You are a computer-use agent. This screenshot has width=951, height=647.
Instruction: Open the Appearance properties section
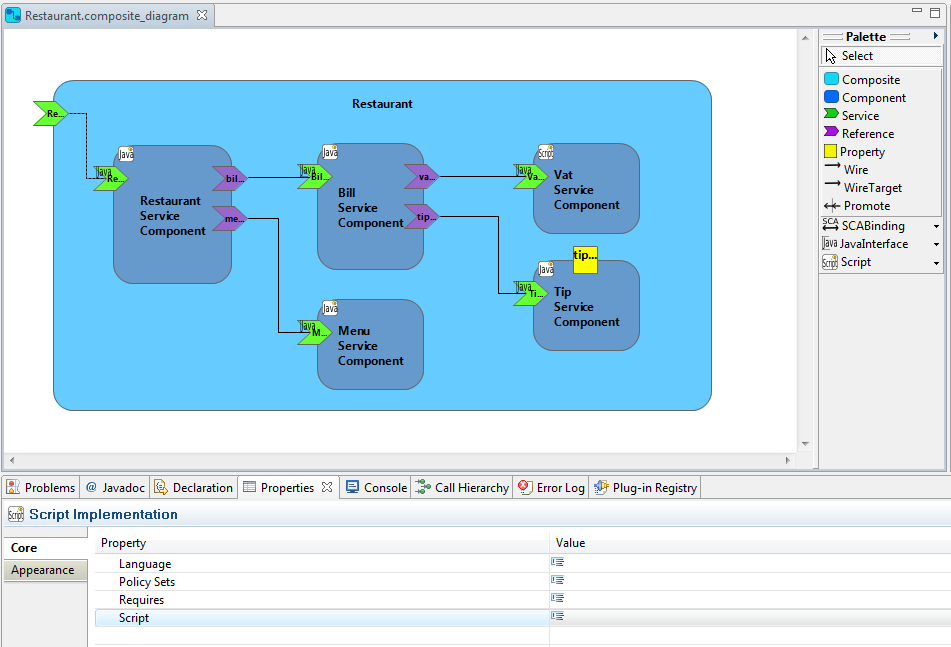pos(45,570)
